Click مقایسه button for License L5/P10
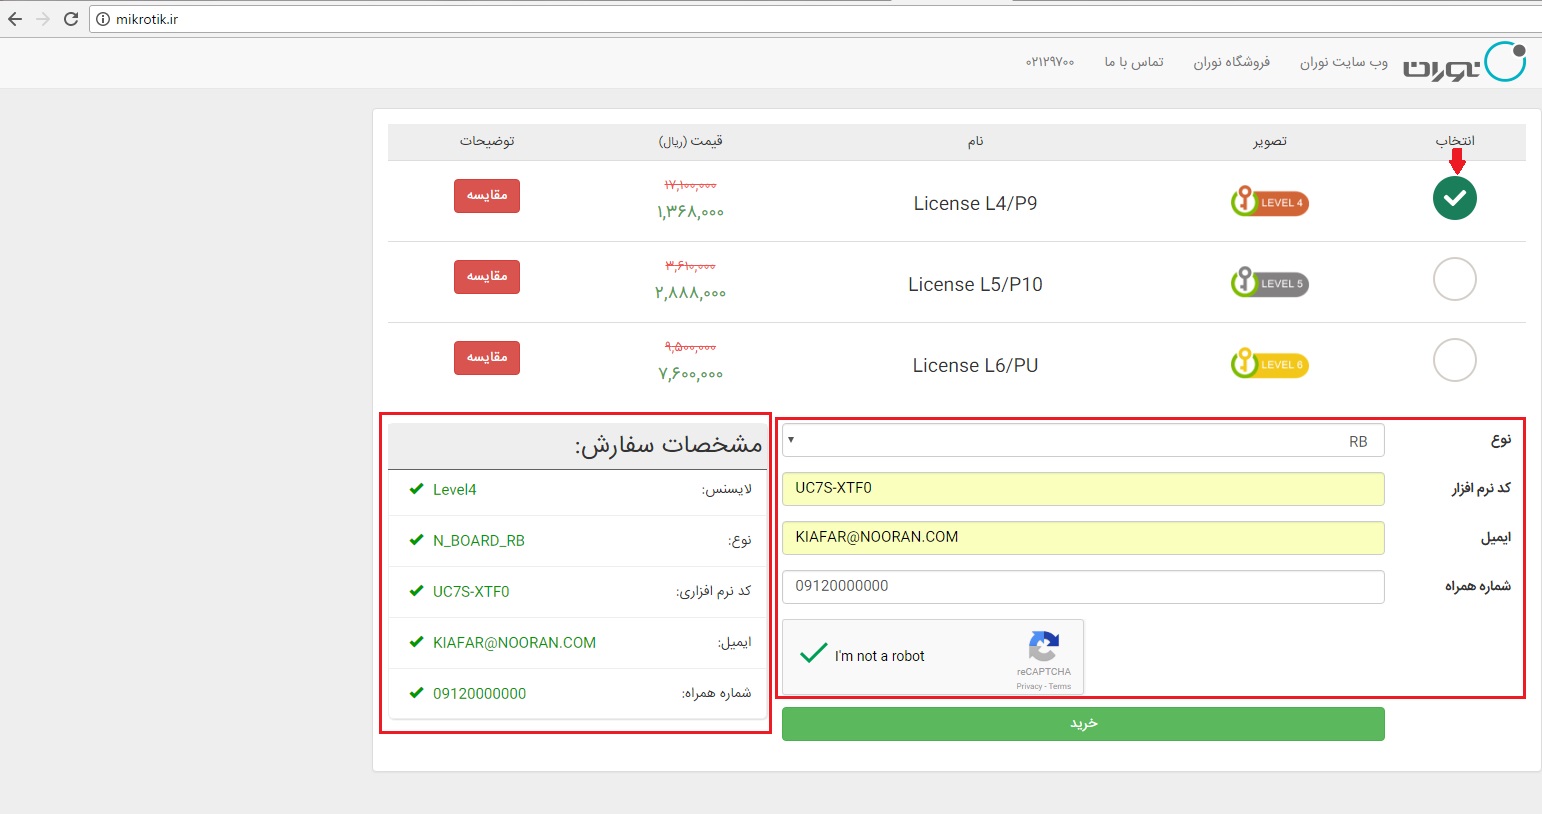The image size is (1542, 814). tap(487, 277)
